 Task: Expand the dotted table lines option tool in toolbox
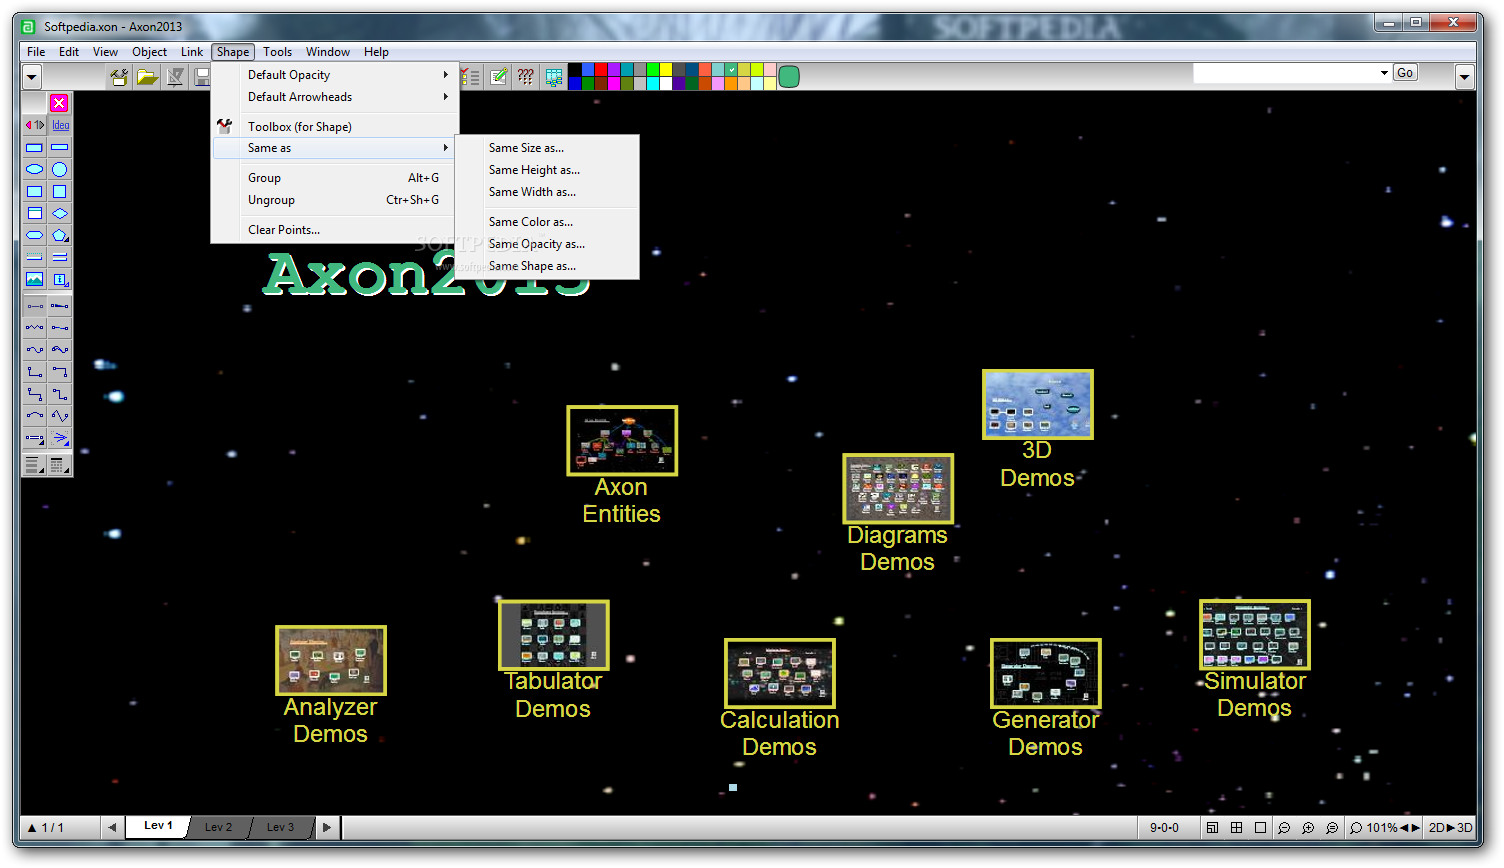point(60,465)
